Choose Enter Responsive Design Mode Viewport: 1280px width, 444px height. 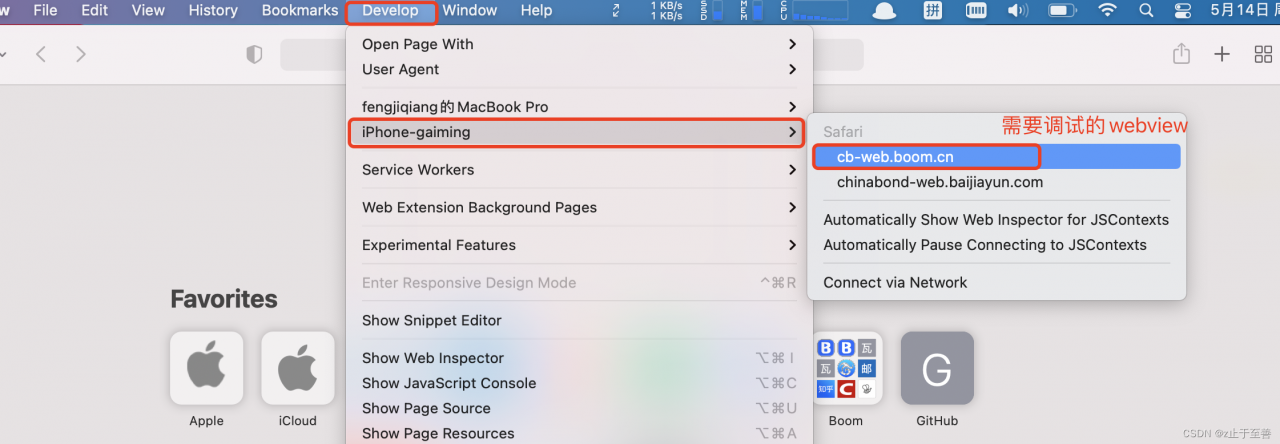(580, 283)
